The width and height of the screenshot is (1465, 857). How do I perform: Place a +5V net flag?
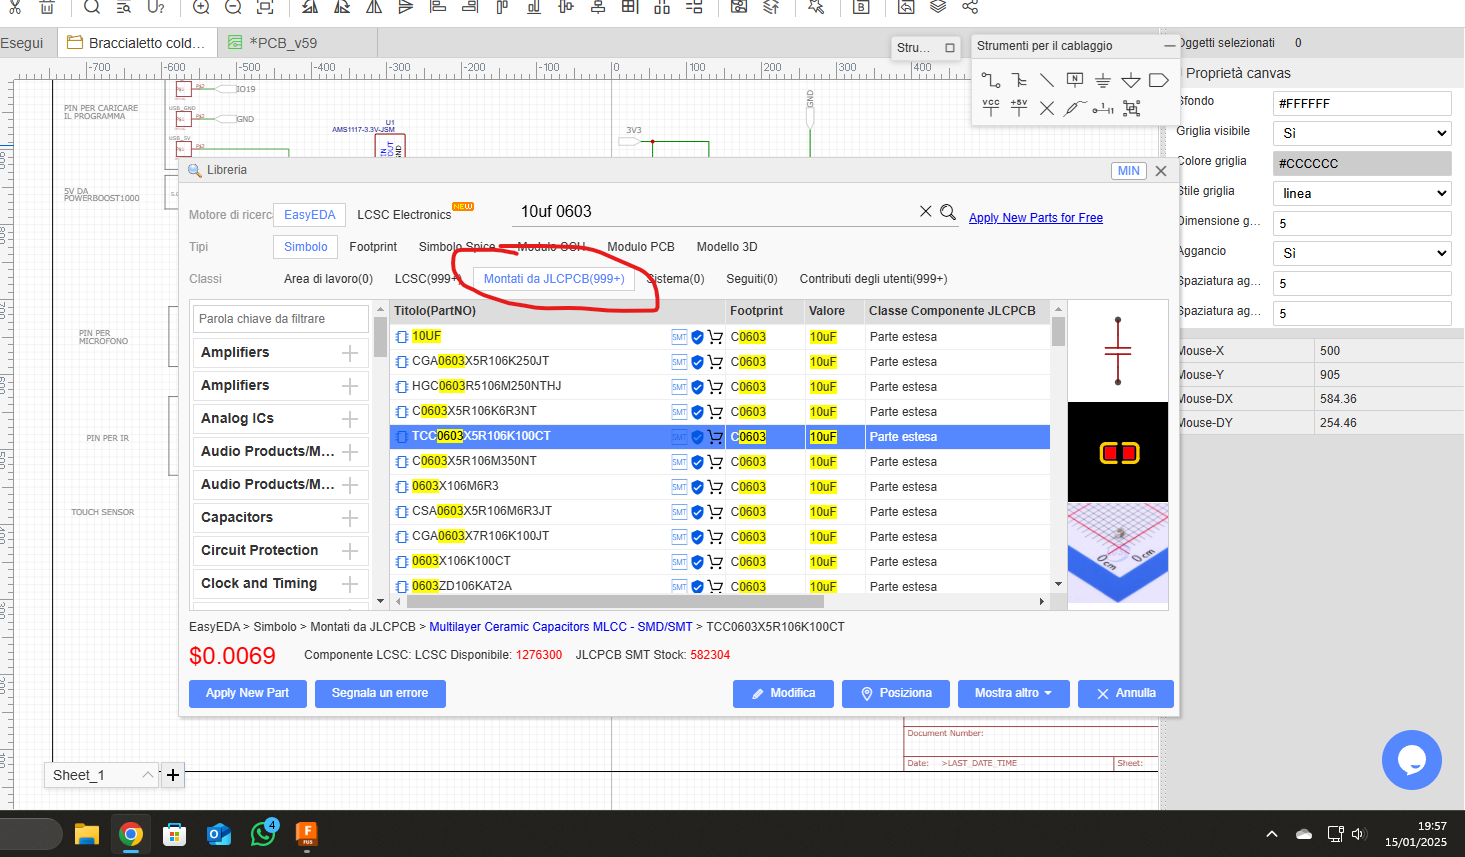(1019, 108)
